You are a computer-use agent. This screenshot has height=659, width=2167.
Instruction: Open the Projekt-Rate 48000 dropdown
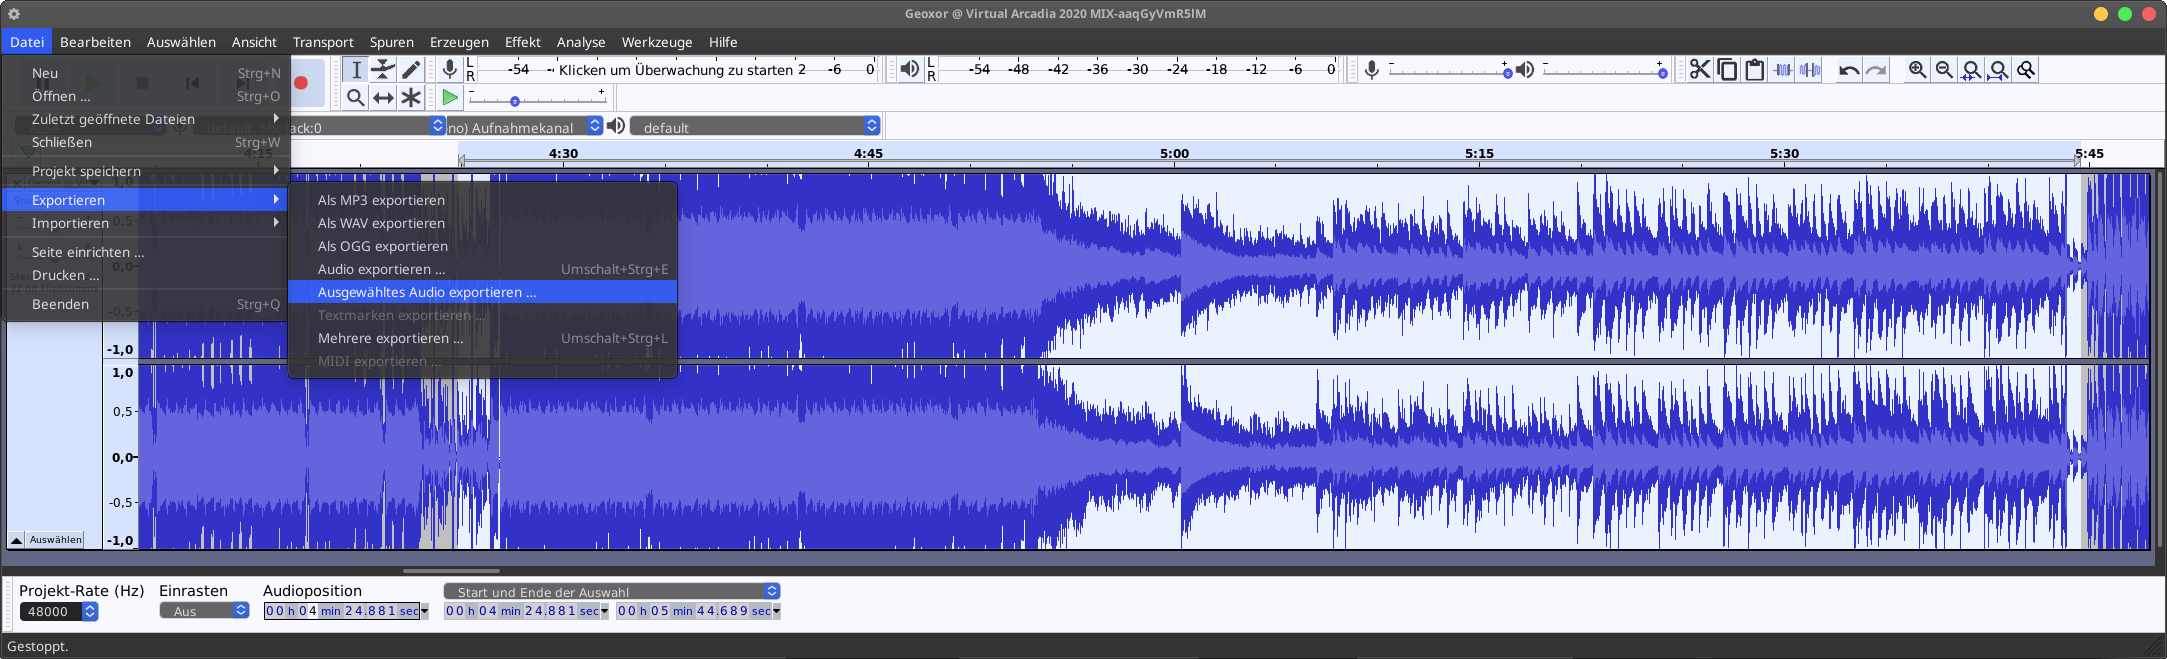click(59, 611)
